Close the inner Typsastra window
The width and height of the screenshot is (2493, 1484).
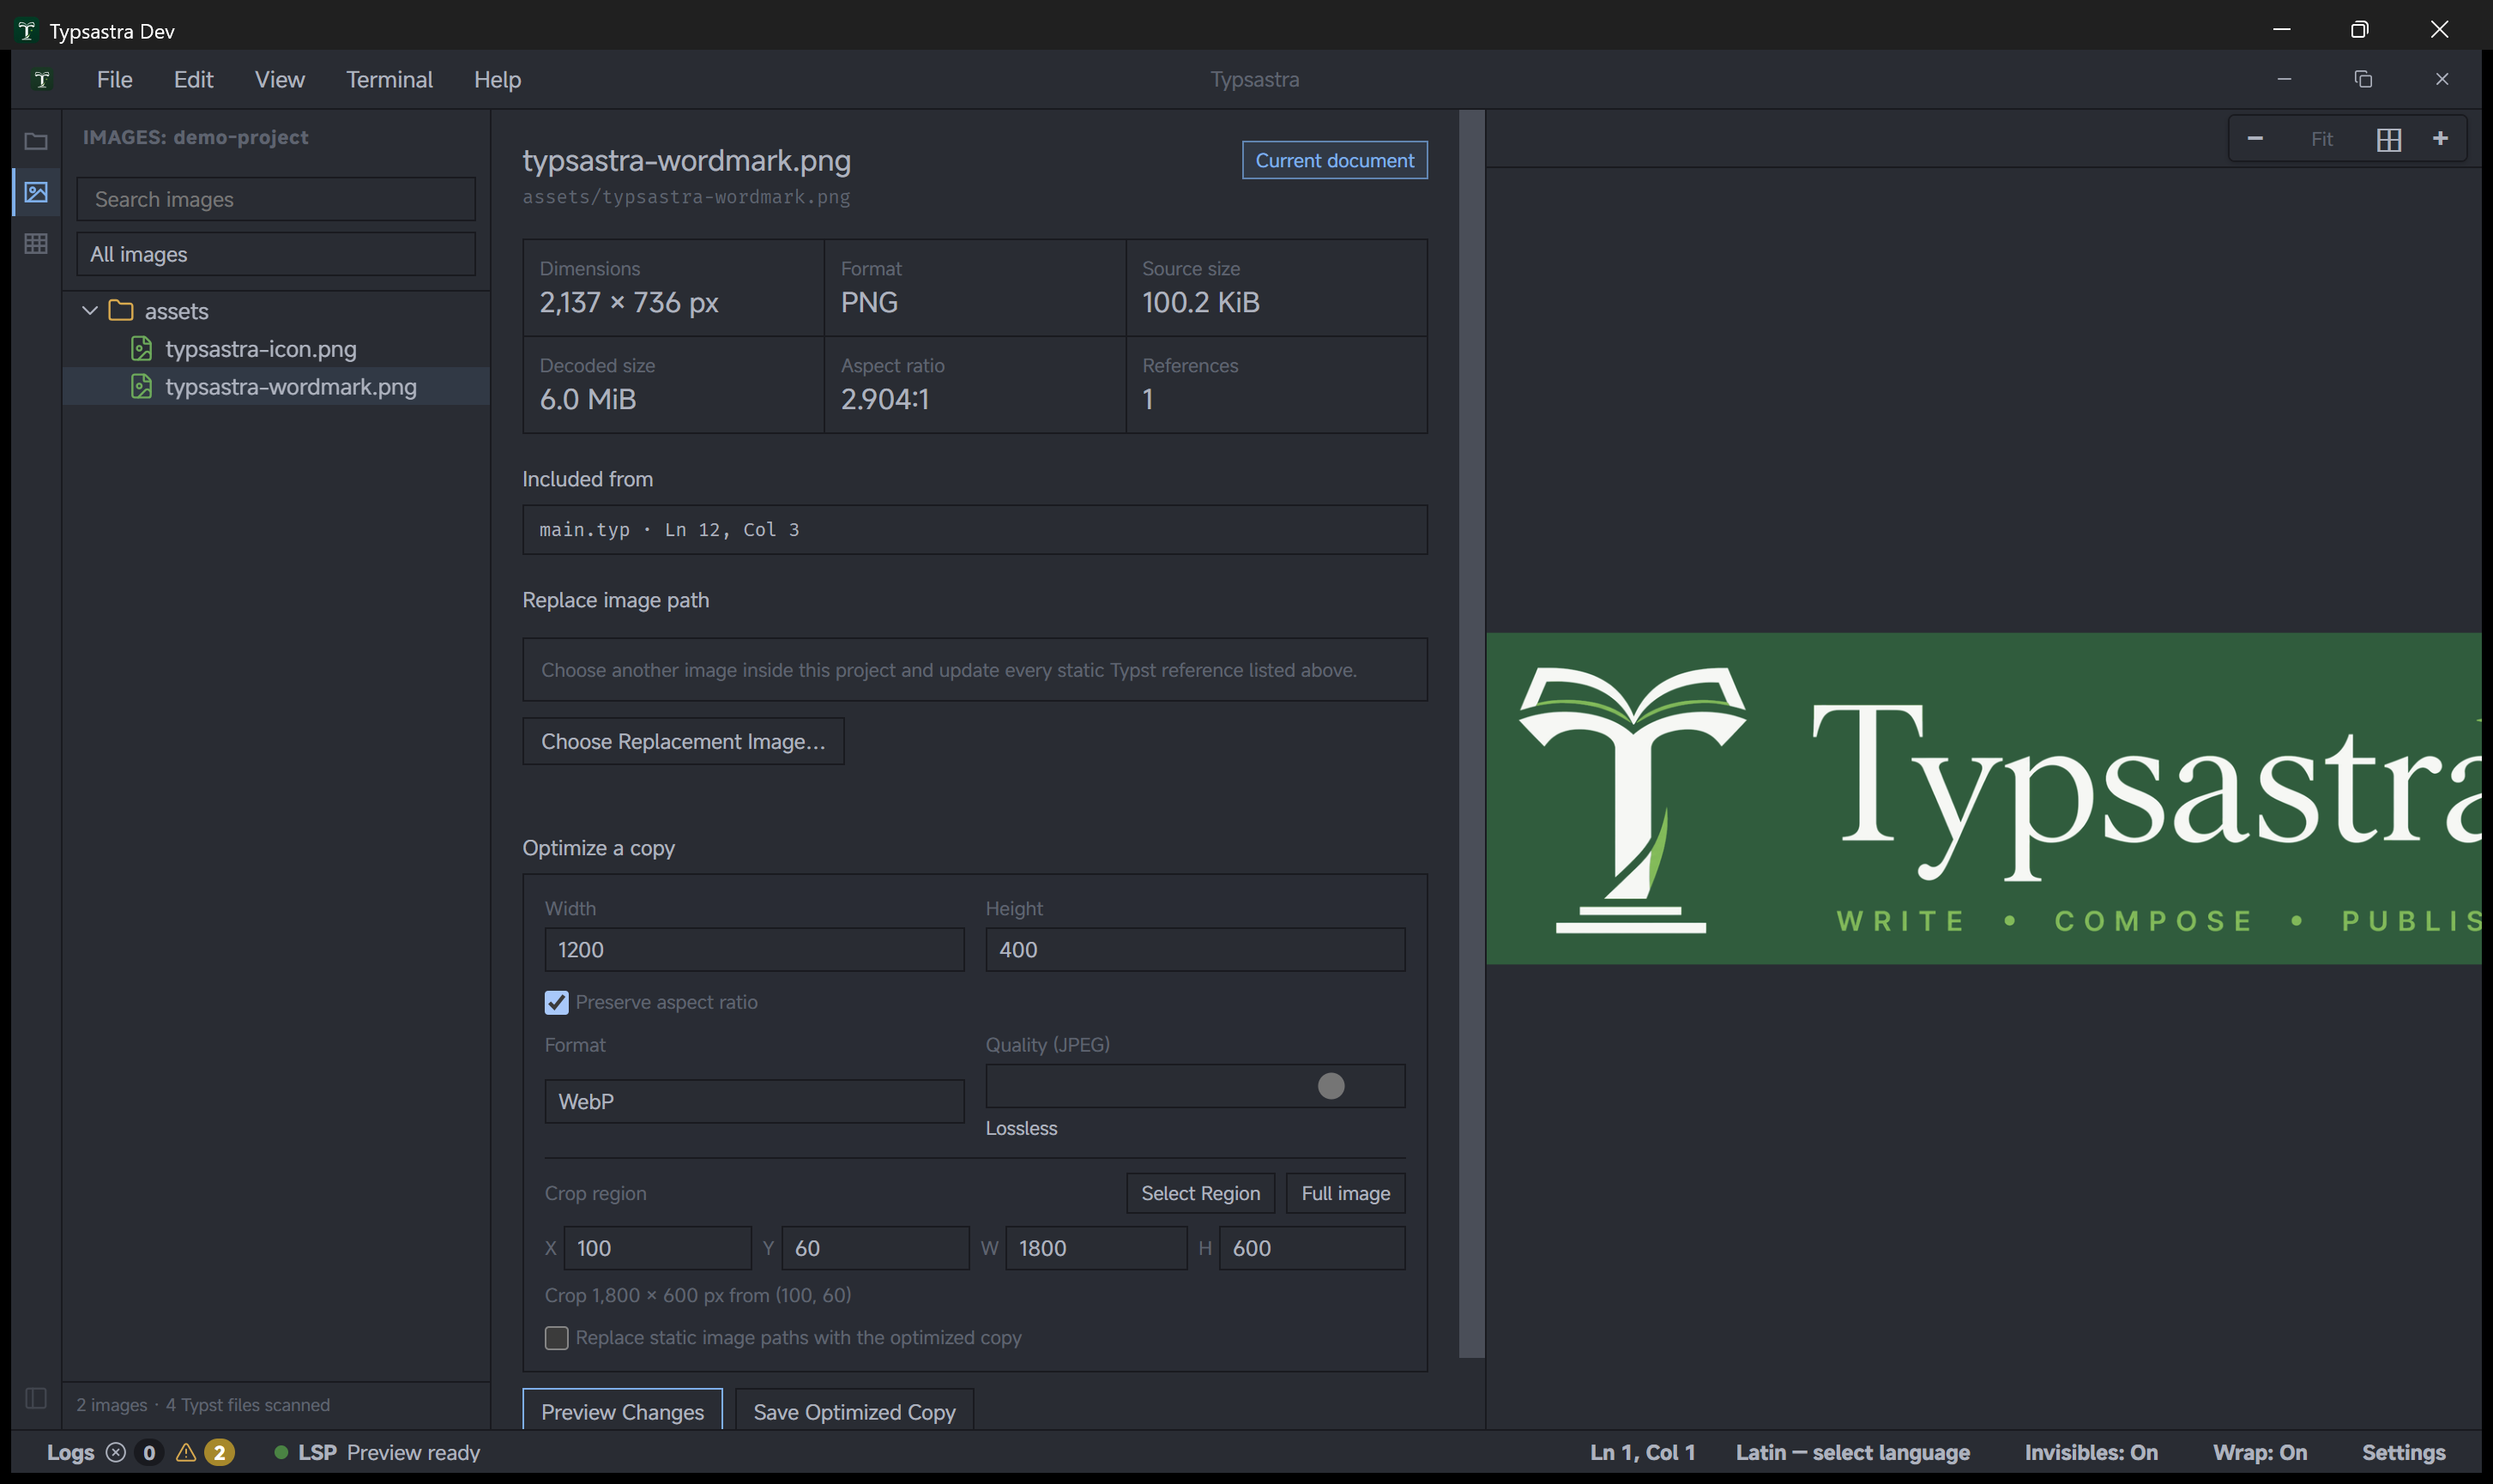[2442, 79]
